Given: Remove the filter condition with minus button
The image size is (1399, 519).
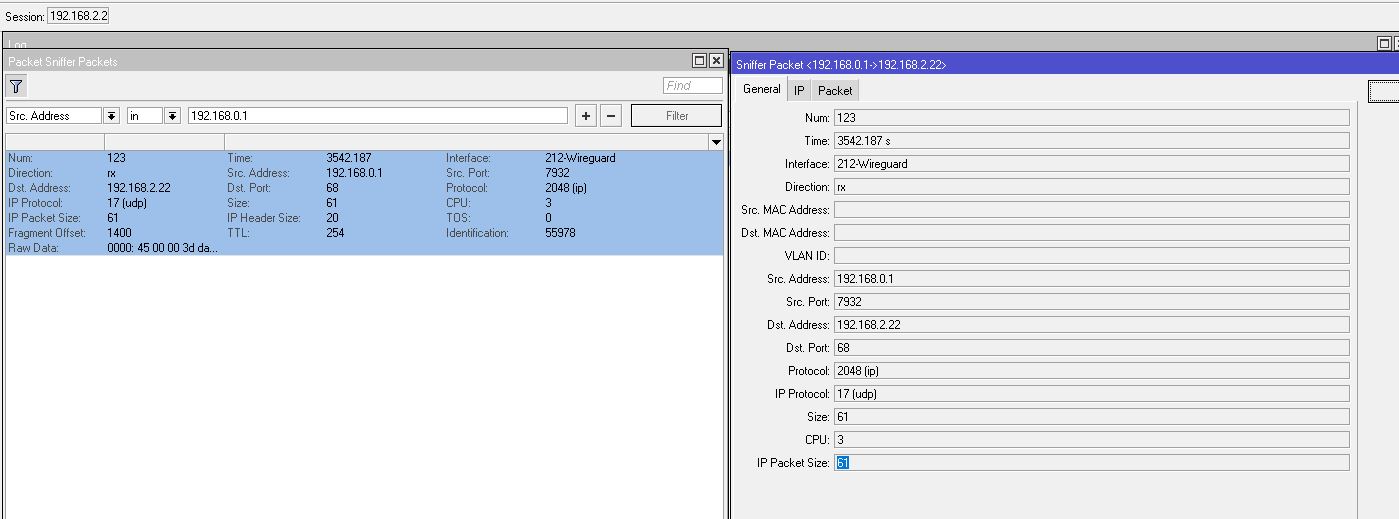Looking at the screenshot, I should click(612, 116).
